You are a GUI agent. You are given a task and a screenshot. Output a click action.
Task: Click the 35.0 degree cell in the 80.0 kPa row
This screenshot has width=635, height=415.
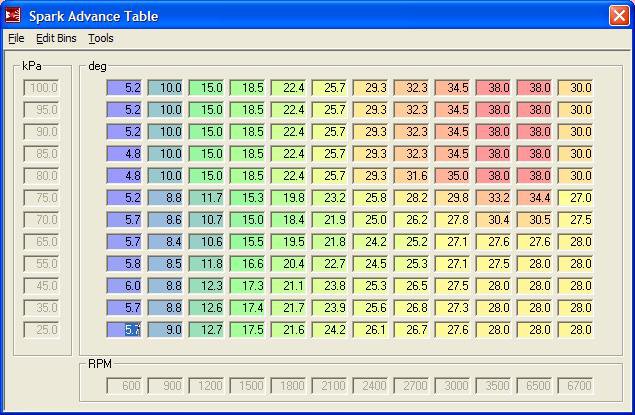(x=452, y=176)
